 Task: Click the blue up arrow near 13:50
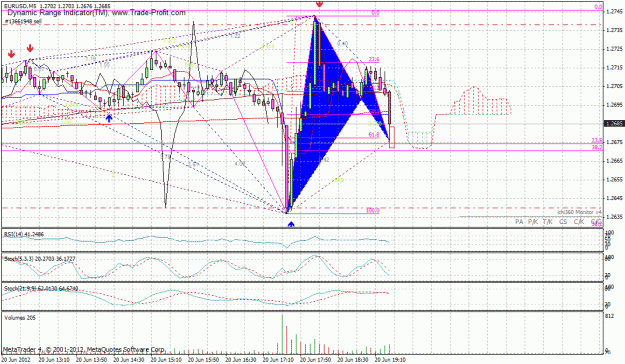[x=109, y=118]
